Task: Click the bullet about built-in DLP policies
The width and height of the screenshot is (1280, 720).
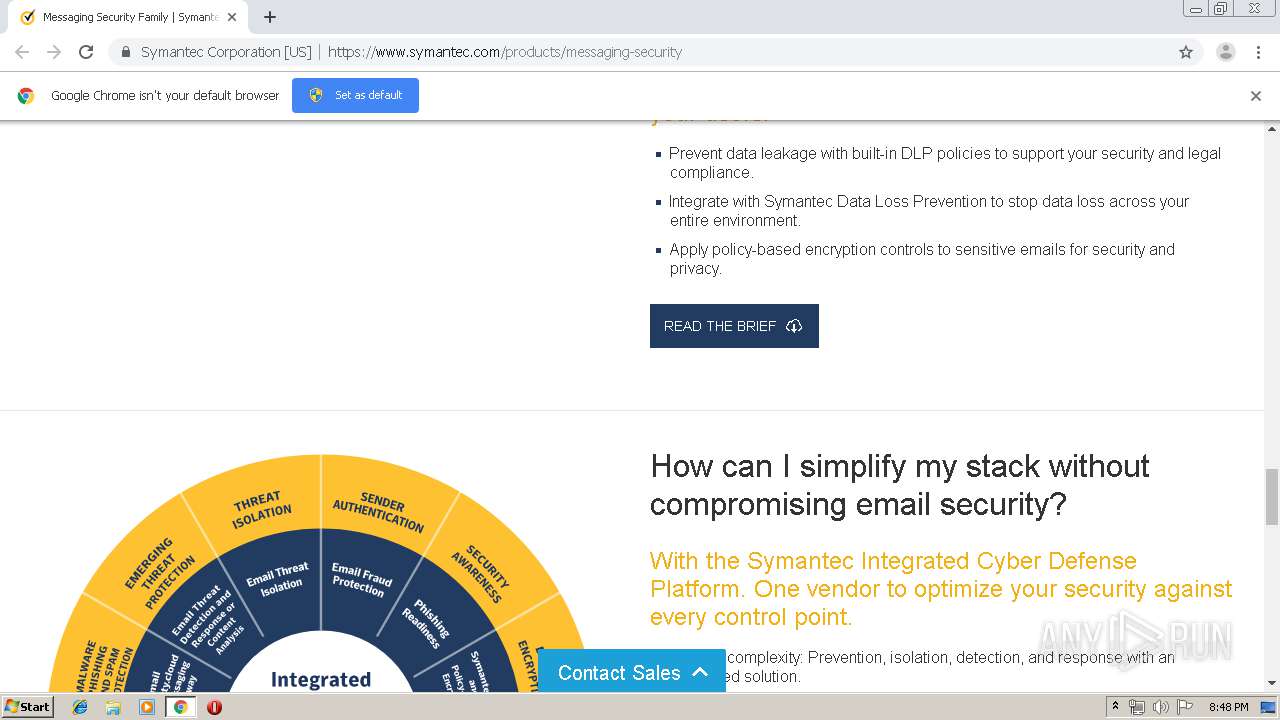Action: click(945, 163)
